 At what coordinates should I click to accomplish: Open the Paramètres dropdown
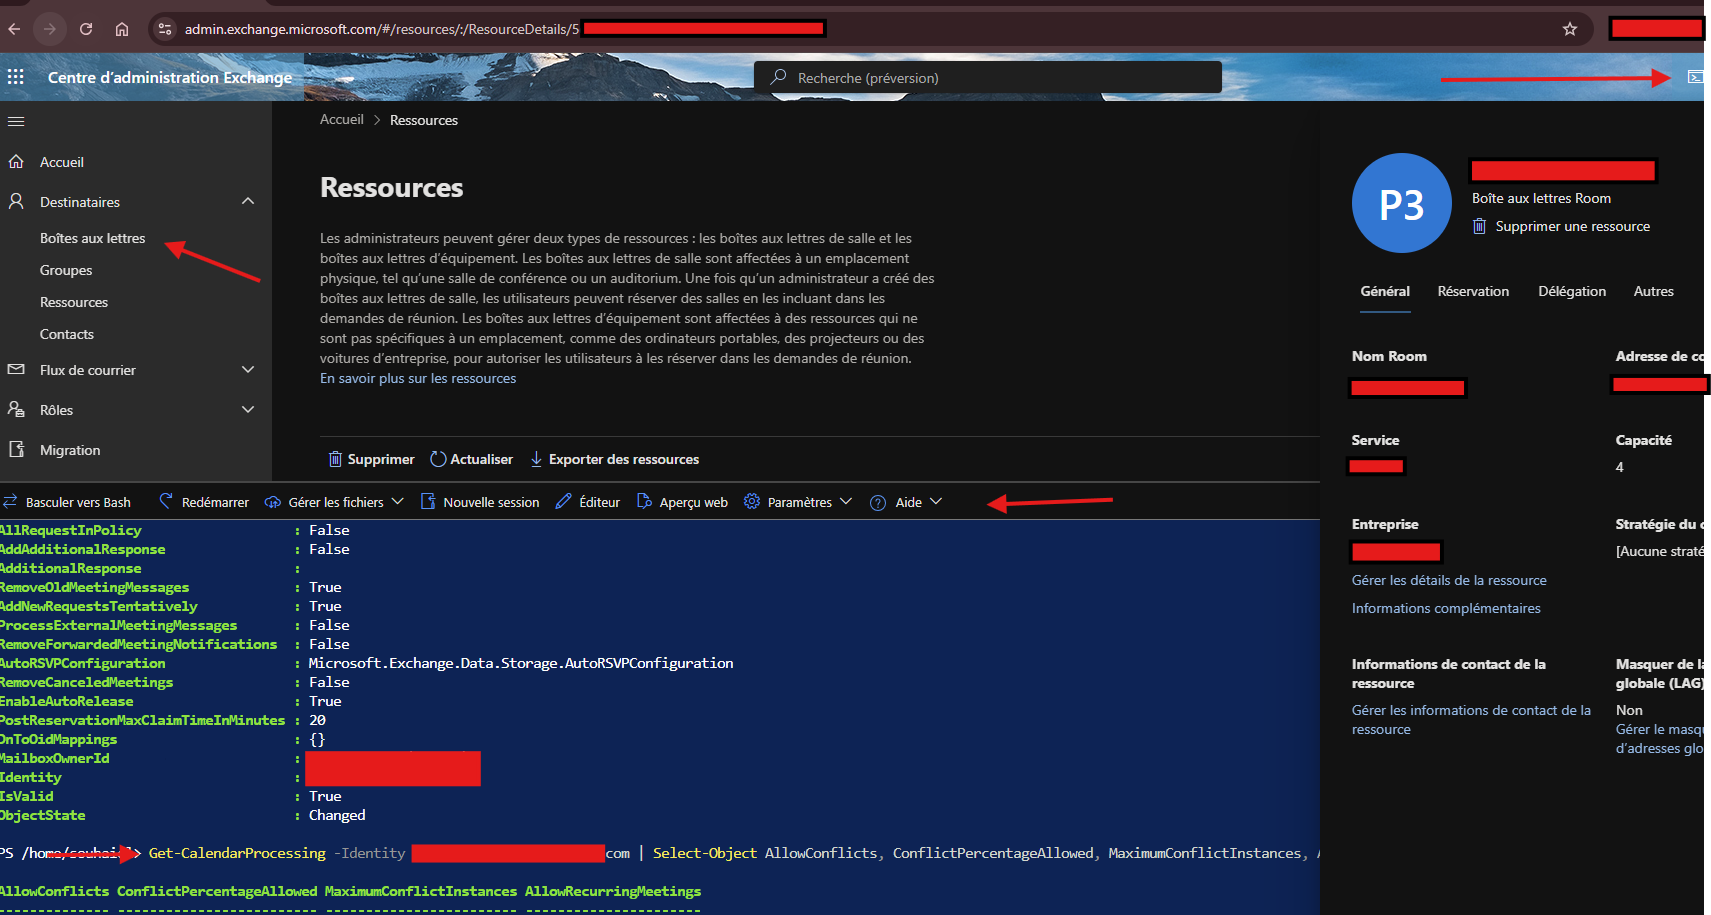click(x=798, y=502)
